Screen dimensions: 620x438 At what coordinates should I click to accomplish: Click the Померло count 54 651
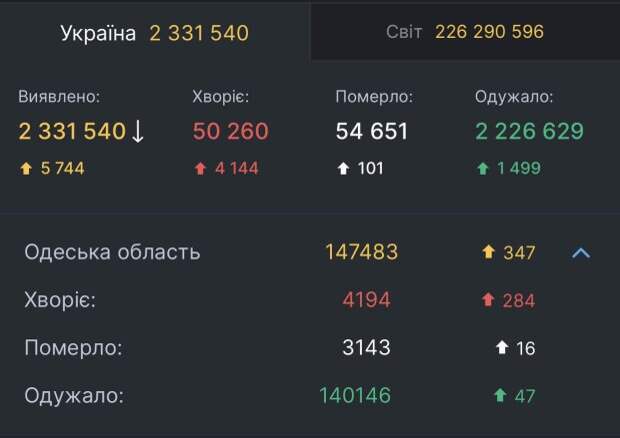(371, 131)
